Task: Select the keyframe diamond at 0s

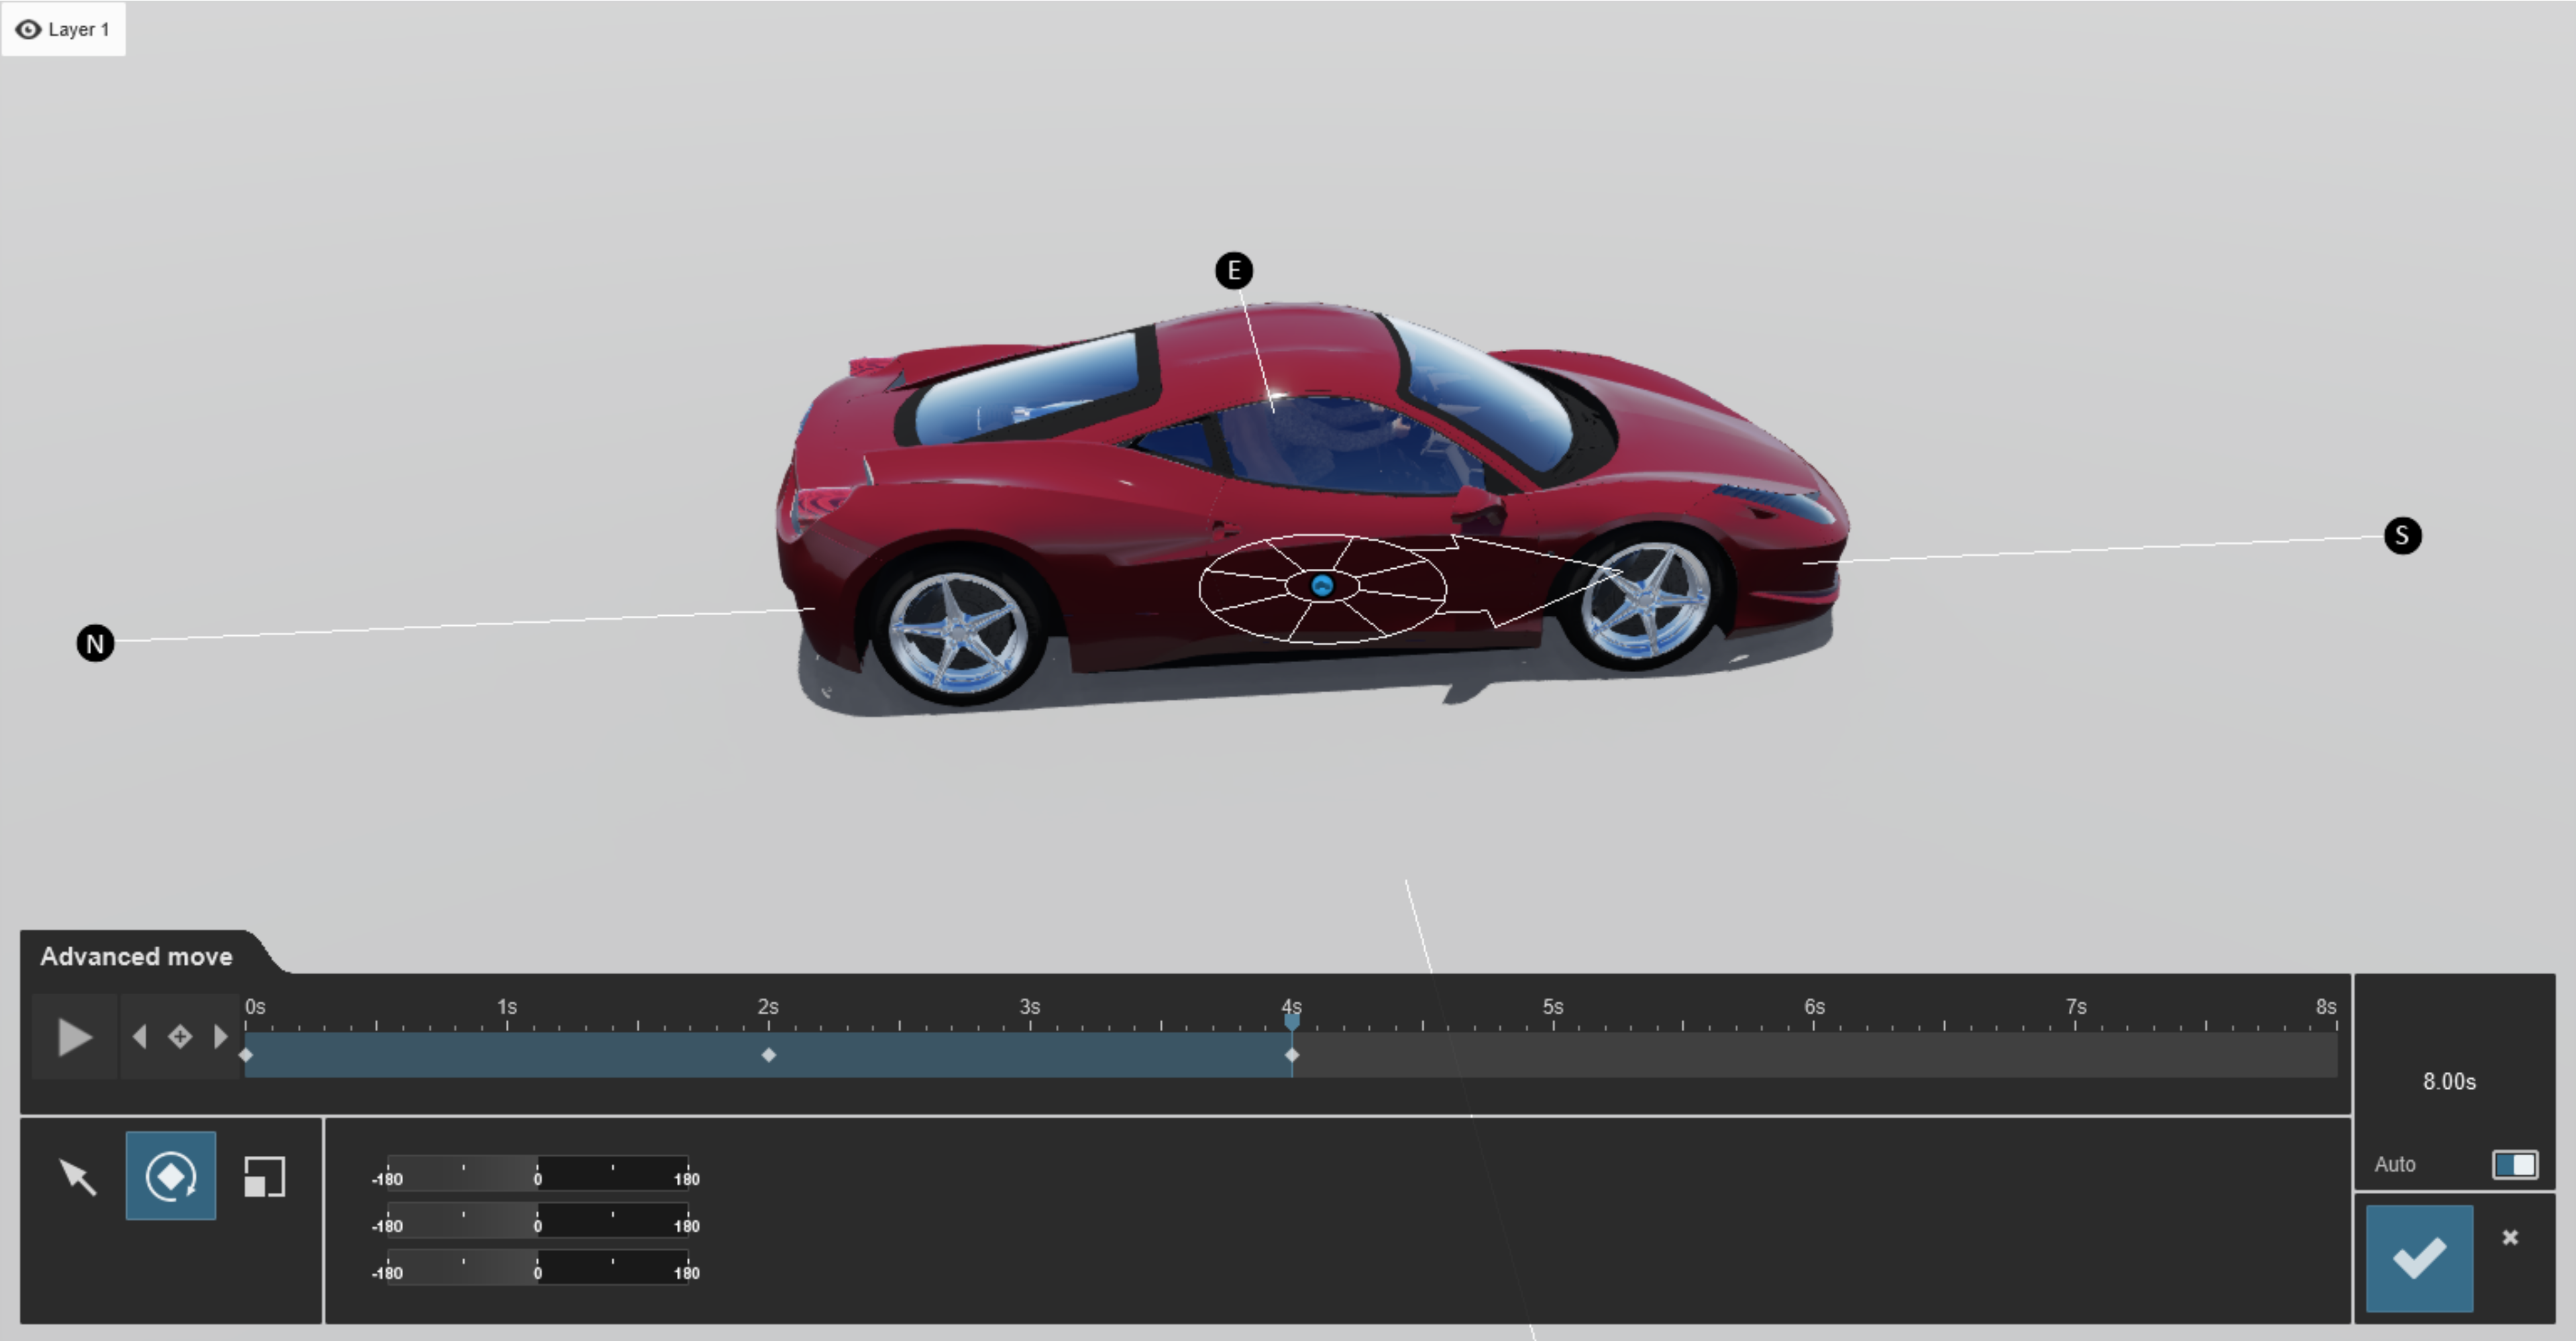Action: click(x=247, y=1055)
